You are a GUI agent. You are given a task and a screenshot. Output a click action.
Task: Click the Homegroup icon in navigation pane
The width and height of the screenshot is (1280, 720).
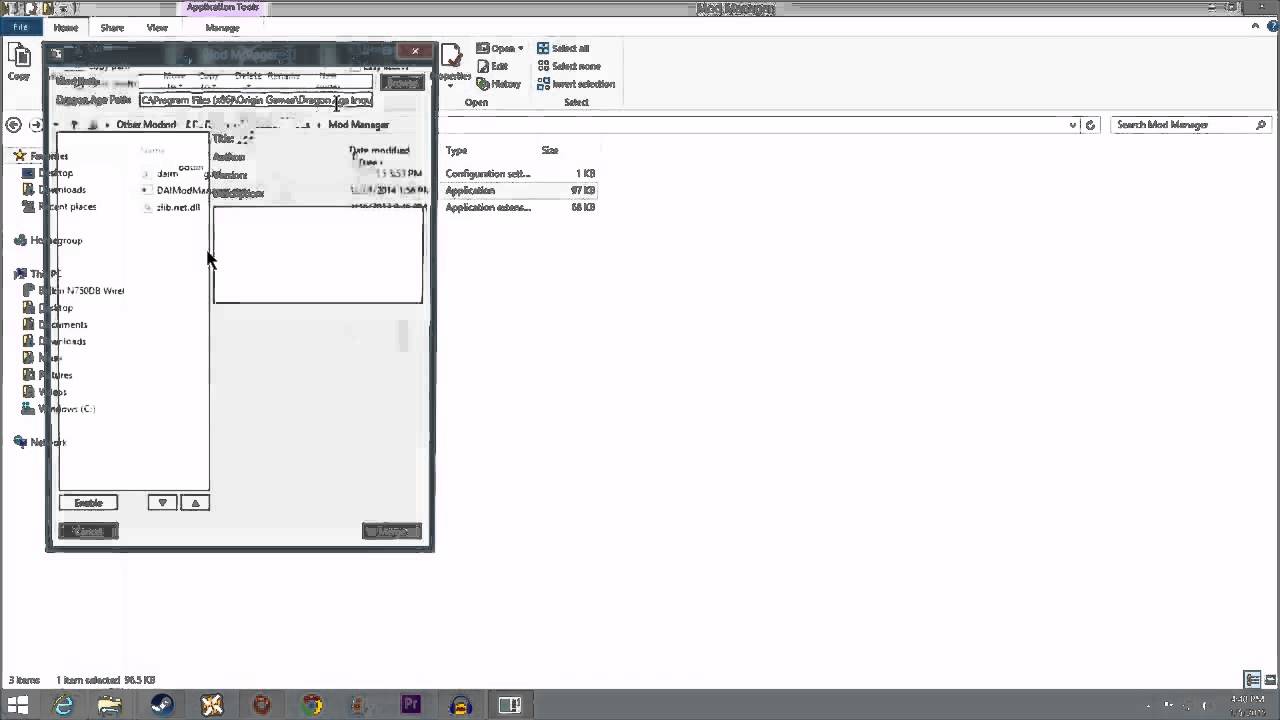pyautogui.click(x=20, y=240)
